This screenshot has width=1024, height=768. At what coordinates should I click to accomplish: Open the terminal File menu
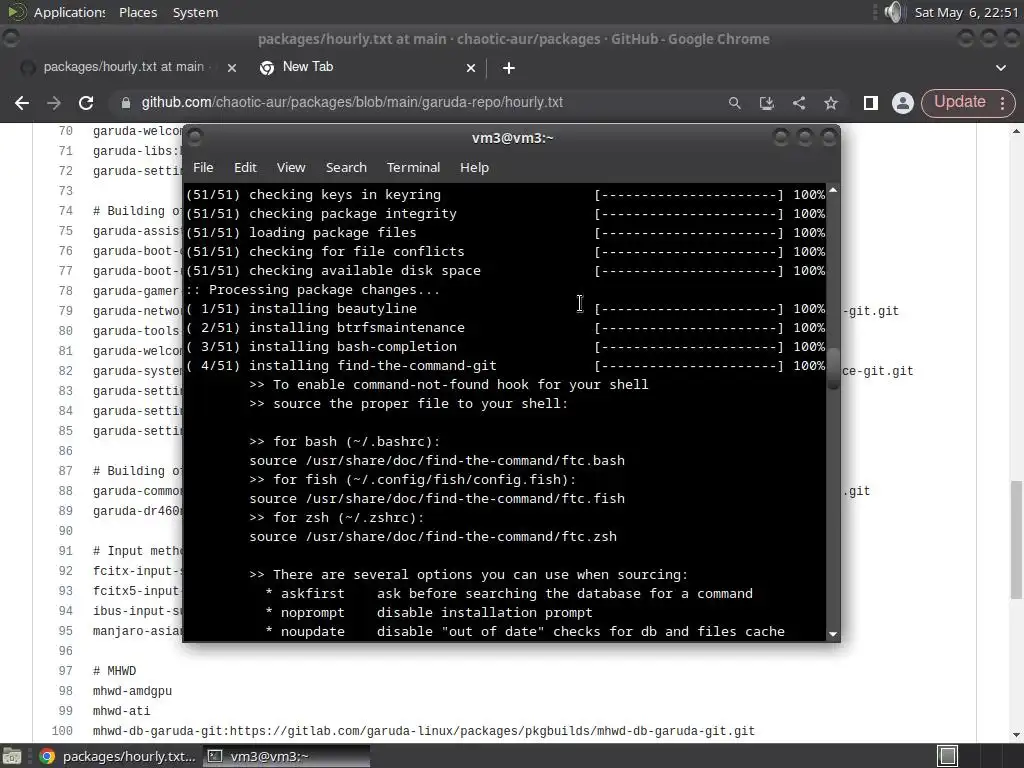(203, 168)
